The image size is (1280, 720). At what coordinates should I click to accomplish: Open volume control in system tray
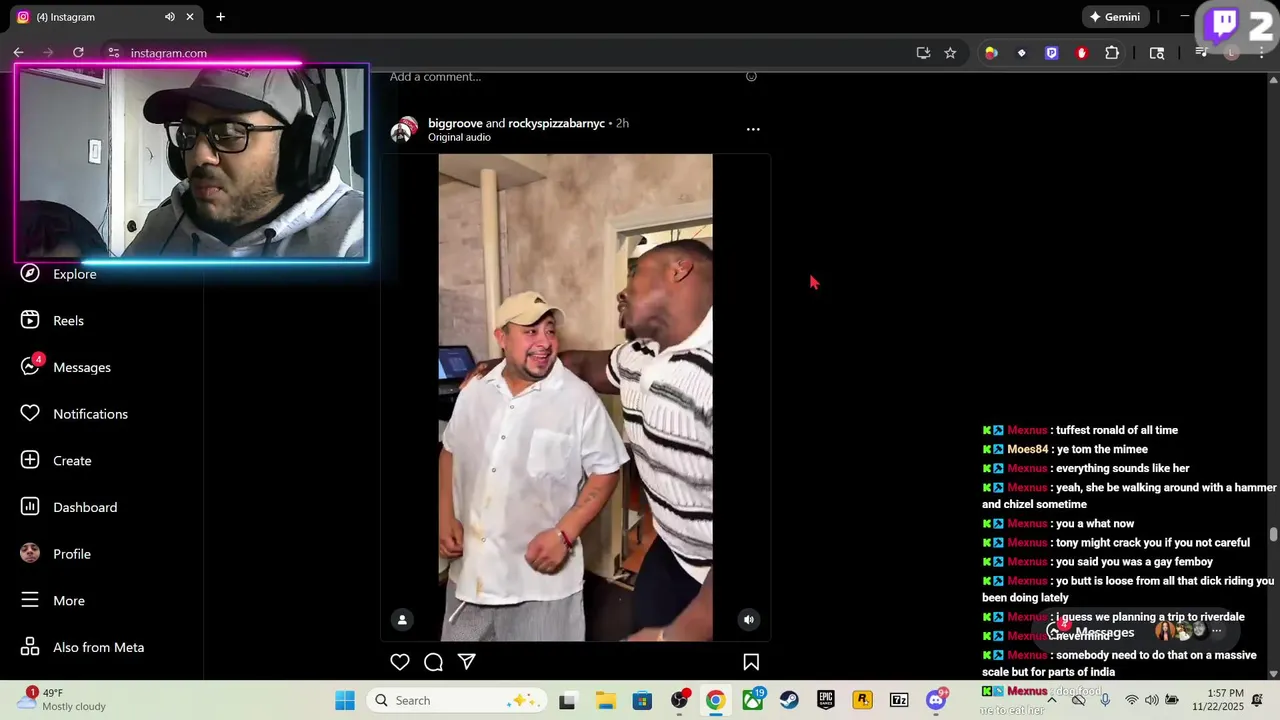click(x=1152, y=700)
